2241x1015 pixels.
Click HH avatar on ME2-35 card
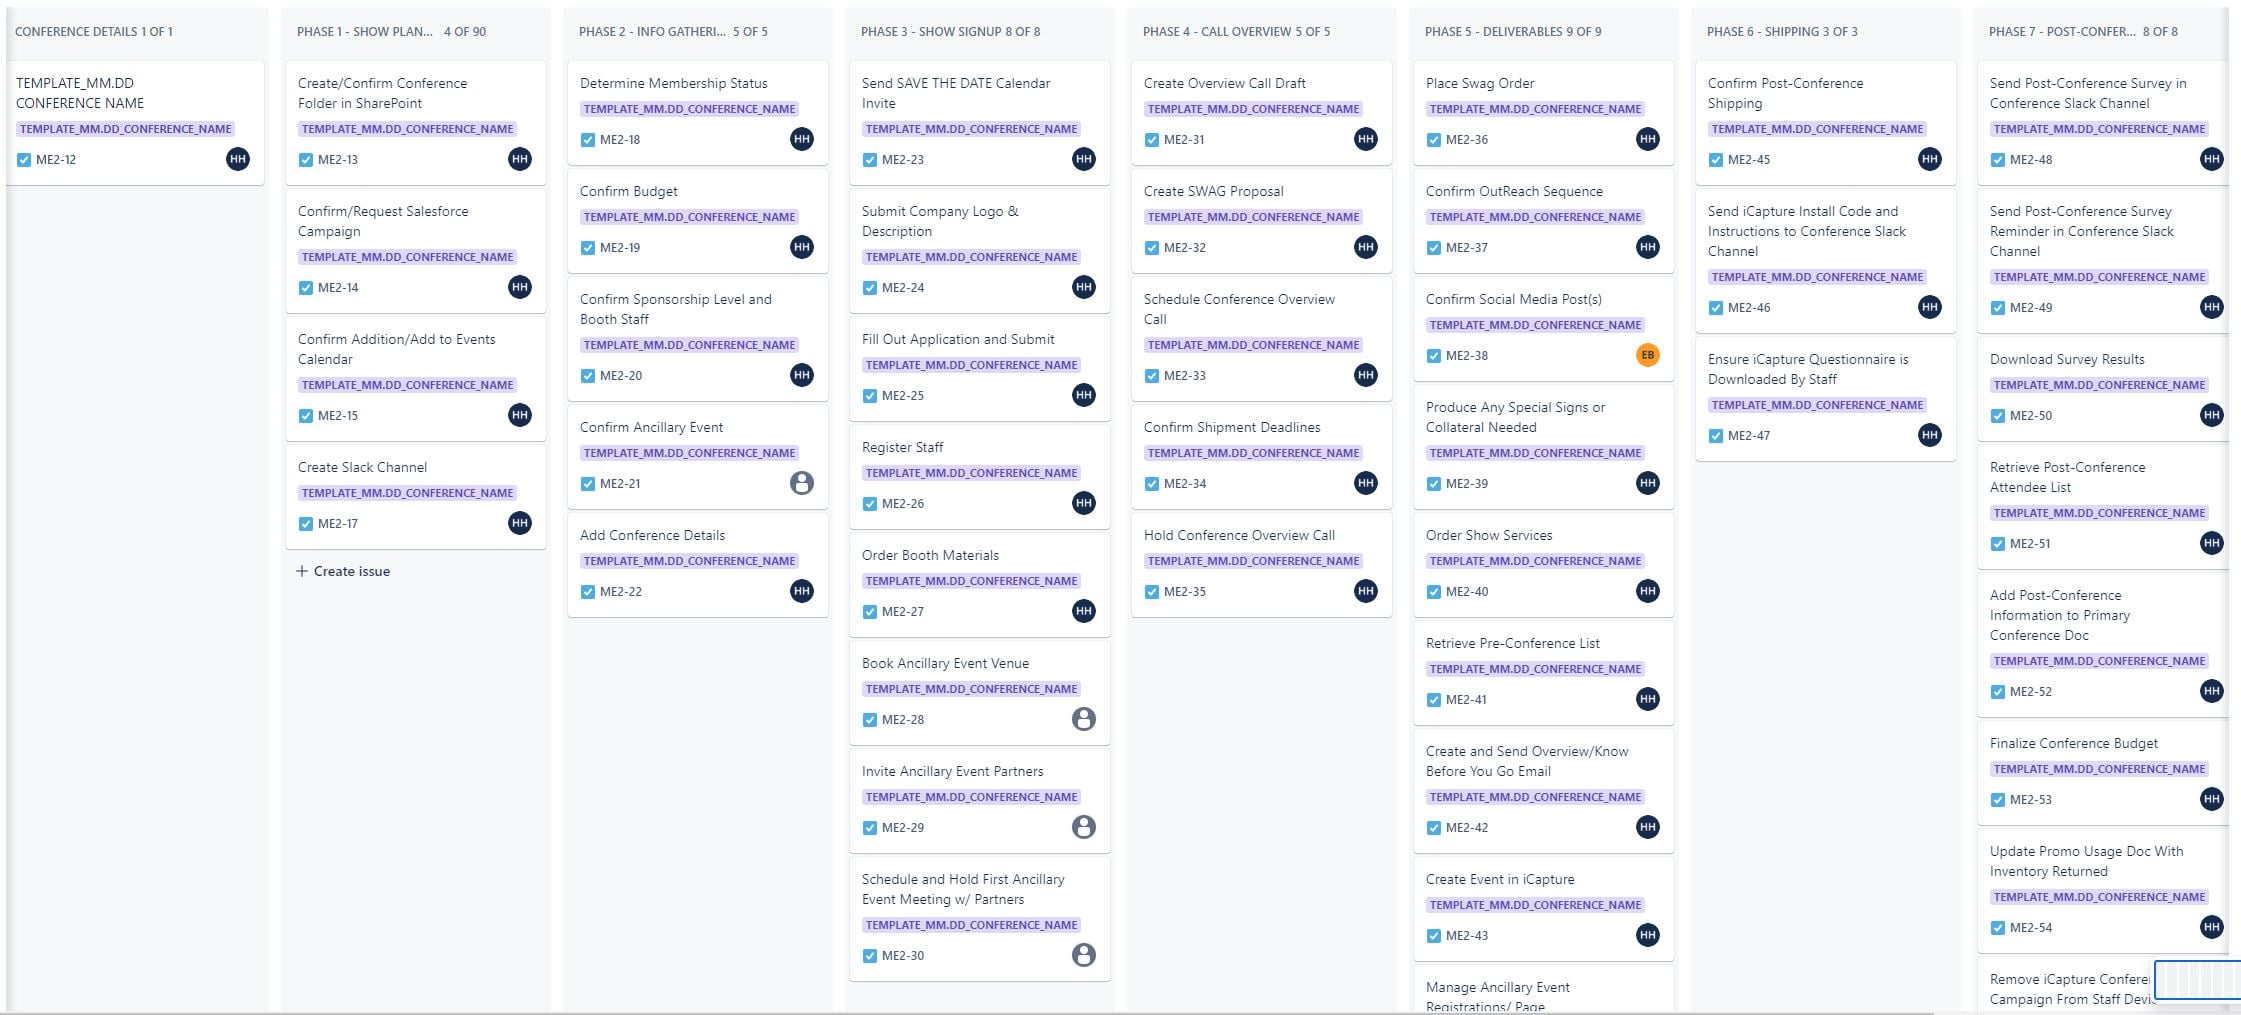tap(1365, 591)
